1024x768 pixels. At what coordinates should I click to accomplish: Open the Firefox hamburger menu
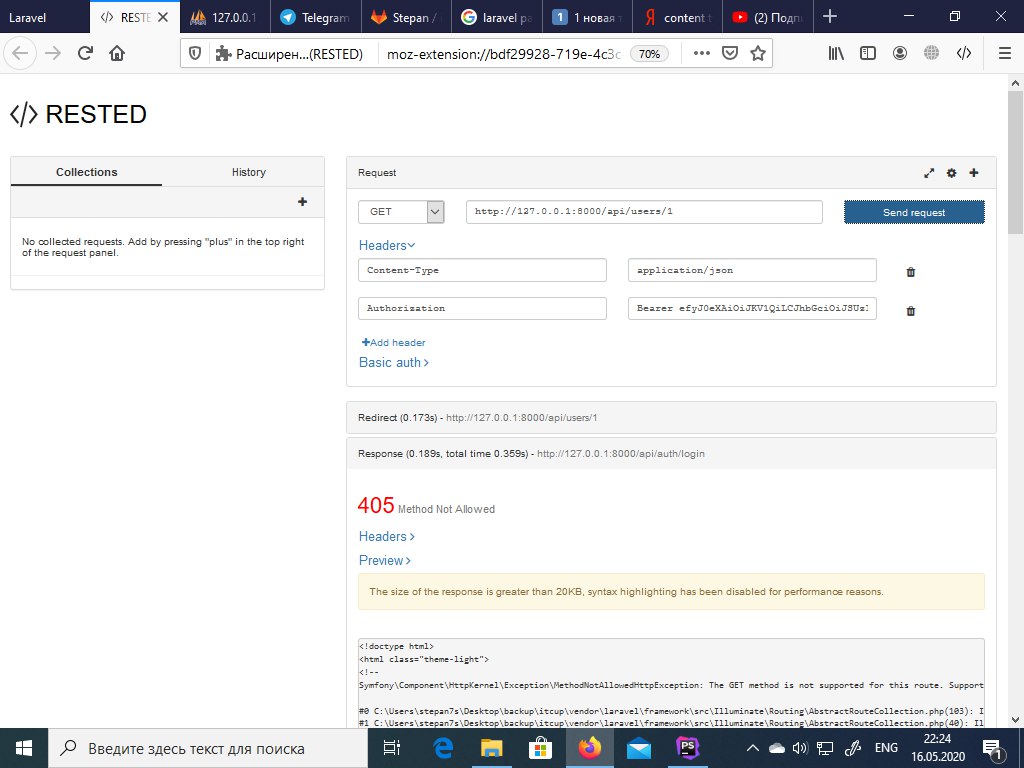coord(1005,54)
